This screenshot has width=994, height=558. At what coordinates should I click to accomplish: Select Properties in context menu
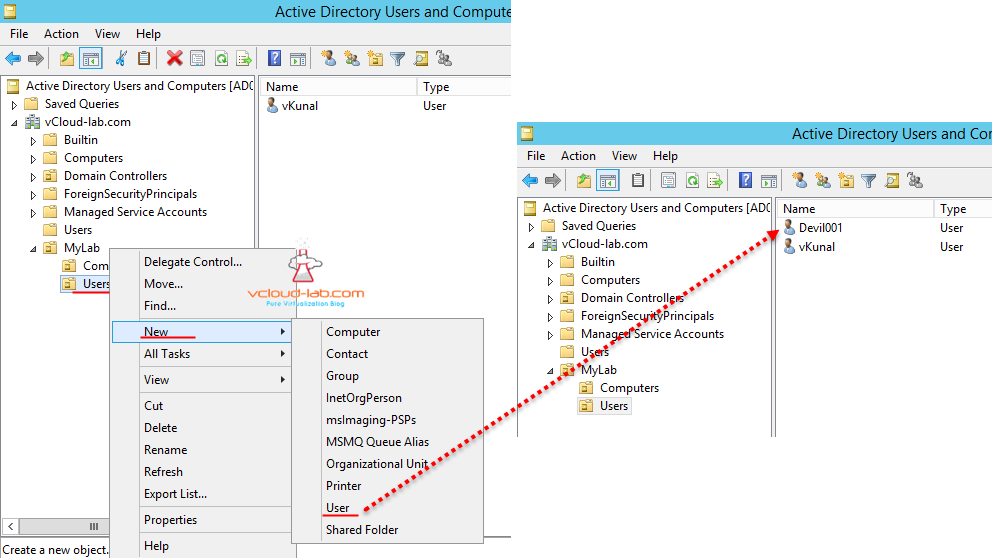(x=171, y=520)
